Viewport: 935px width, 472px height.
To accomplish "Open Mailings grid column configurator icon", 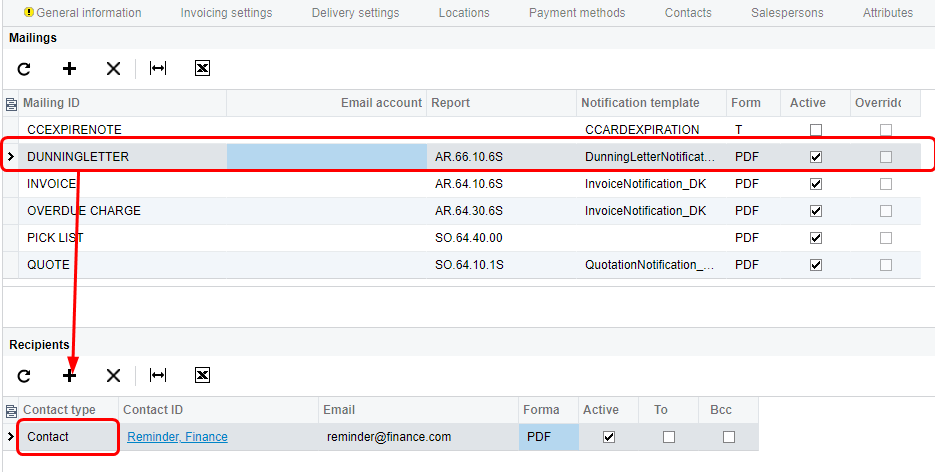I will [11, 104].
